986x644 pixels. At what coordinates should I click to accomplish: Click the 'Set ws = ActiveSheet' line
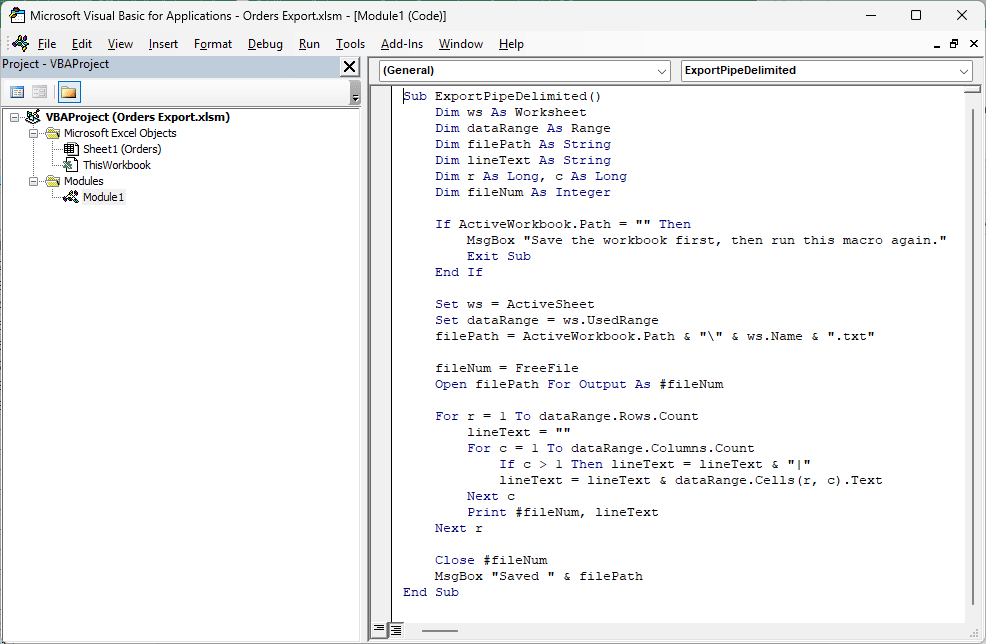pos(514,304)
